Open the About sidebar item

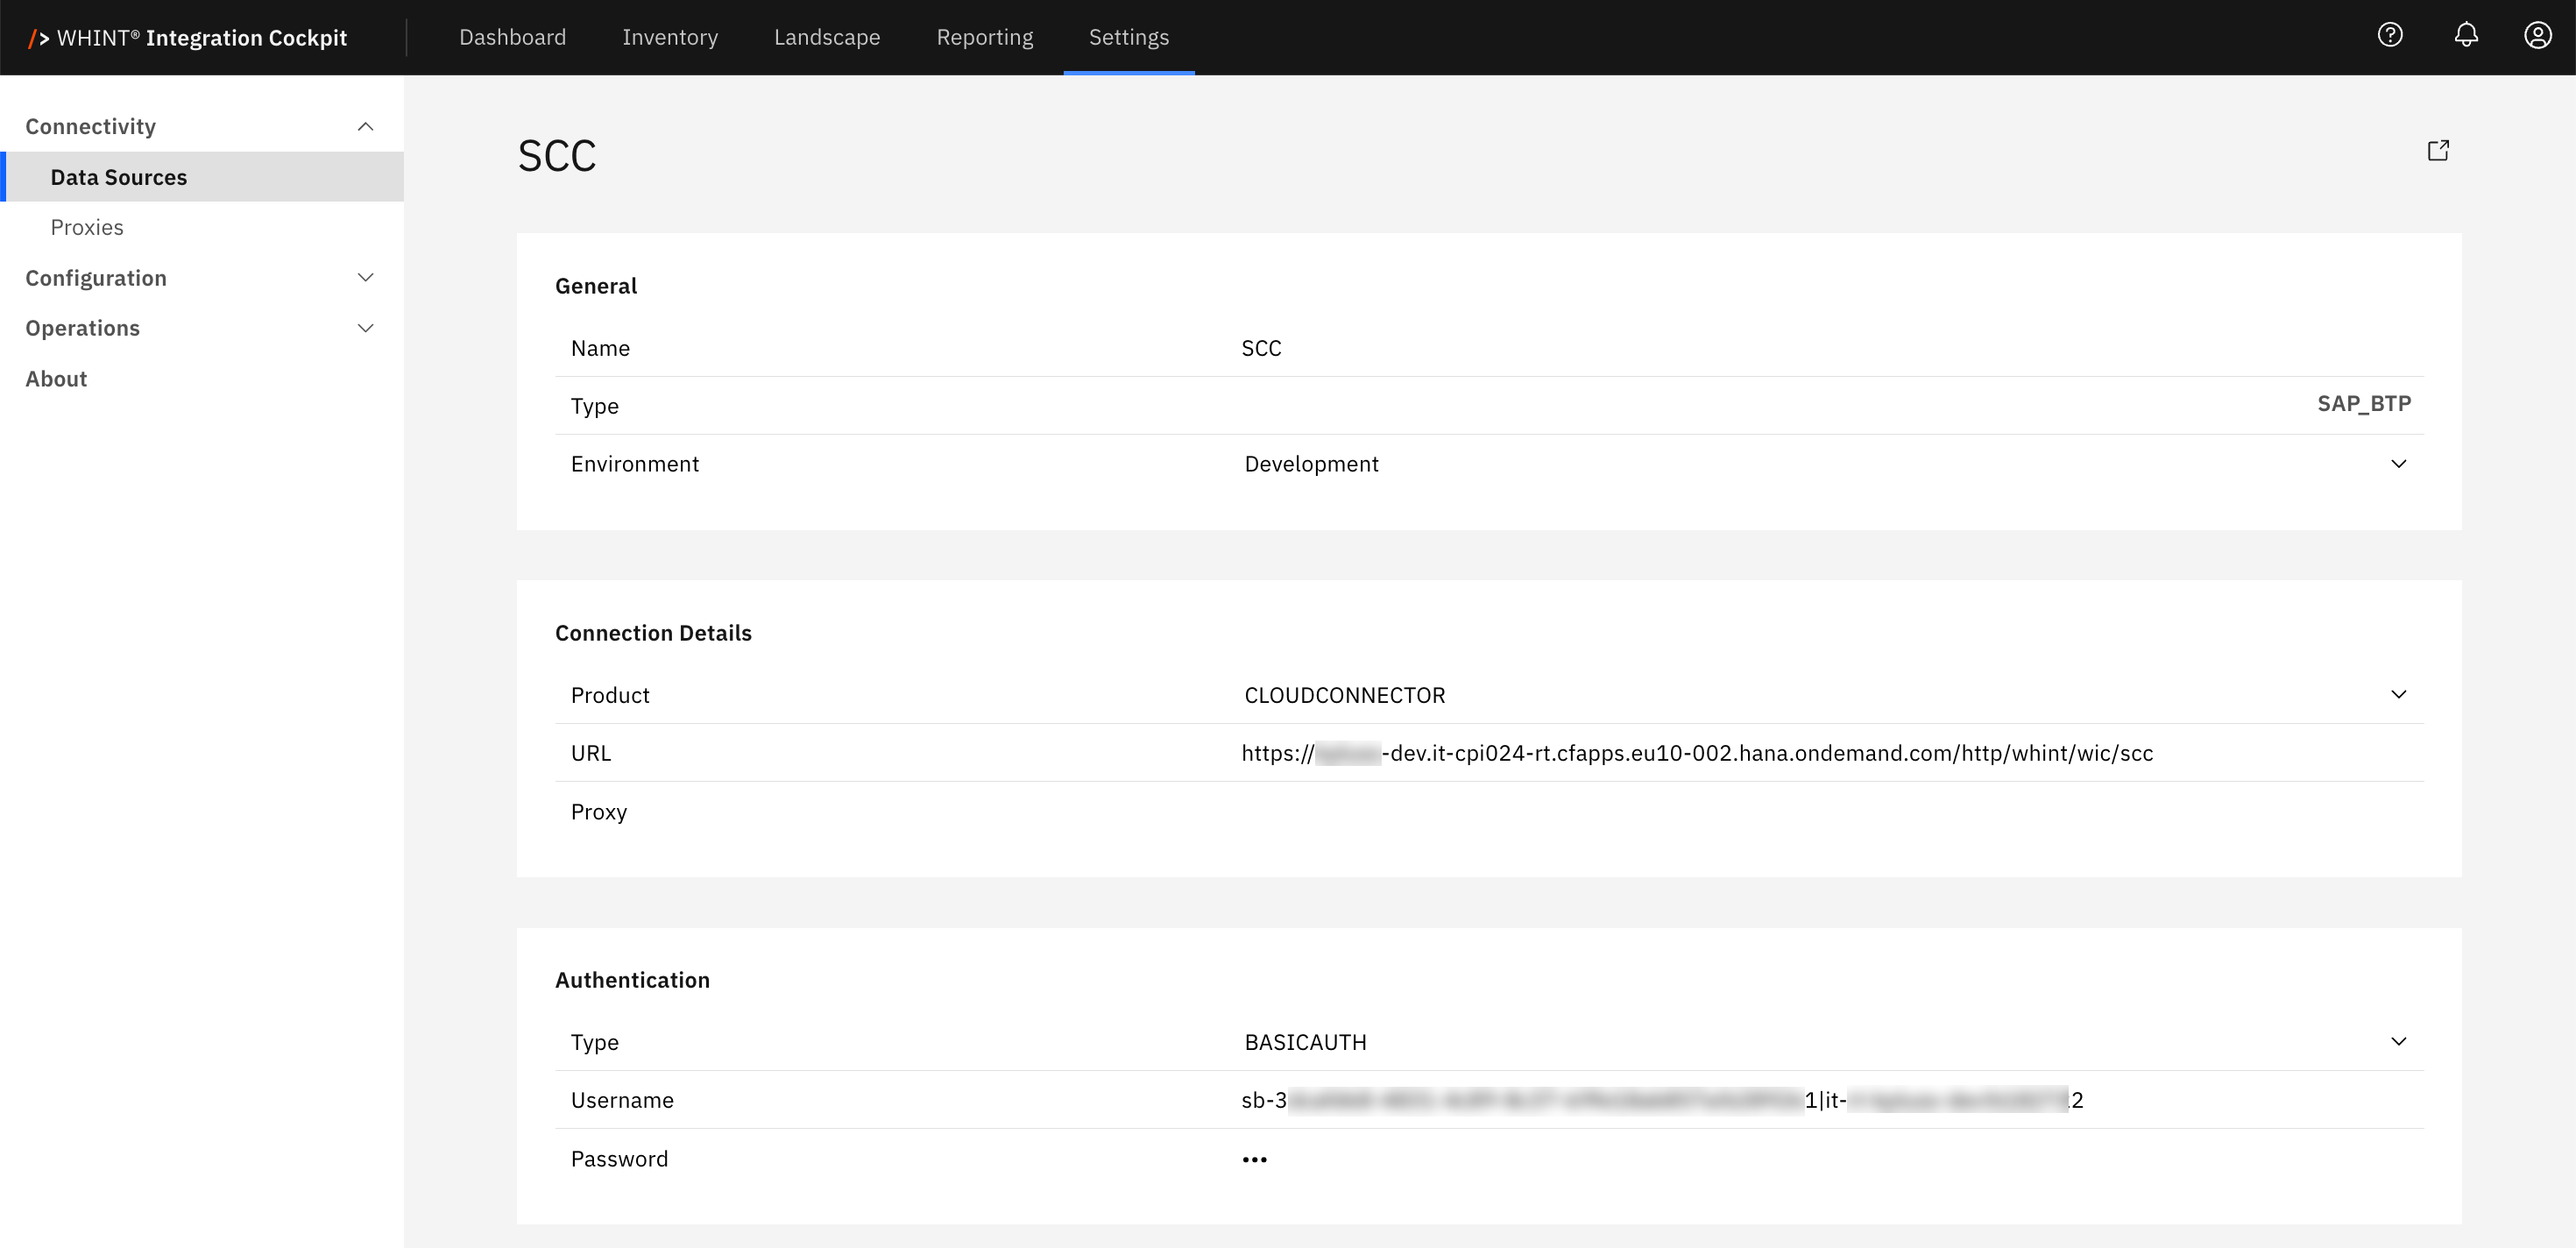coord(56,379)
